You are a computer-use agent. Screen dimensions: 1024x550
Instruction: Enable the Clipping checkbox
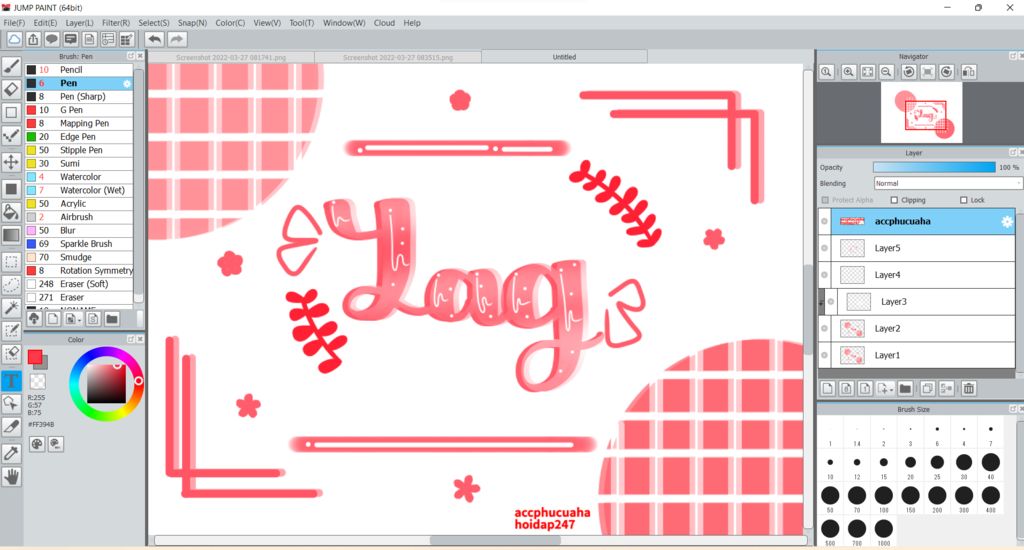point(894,200)
